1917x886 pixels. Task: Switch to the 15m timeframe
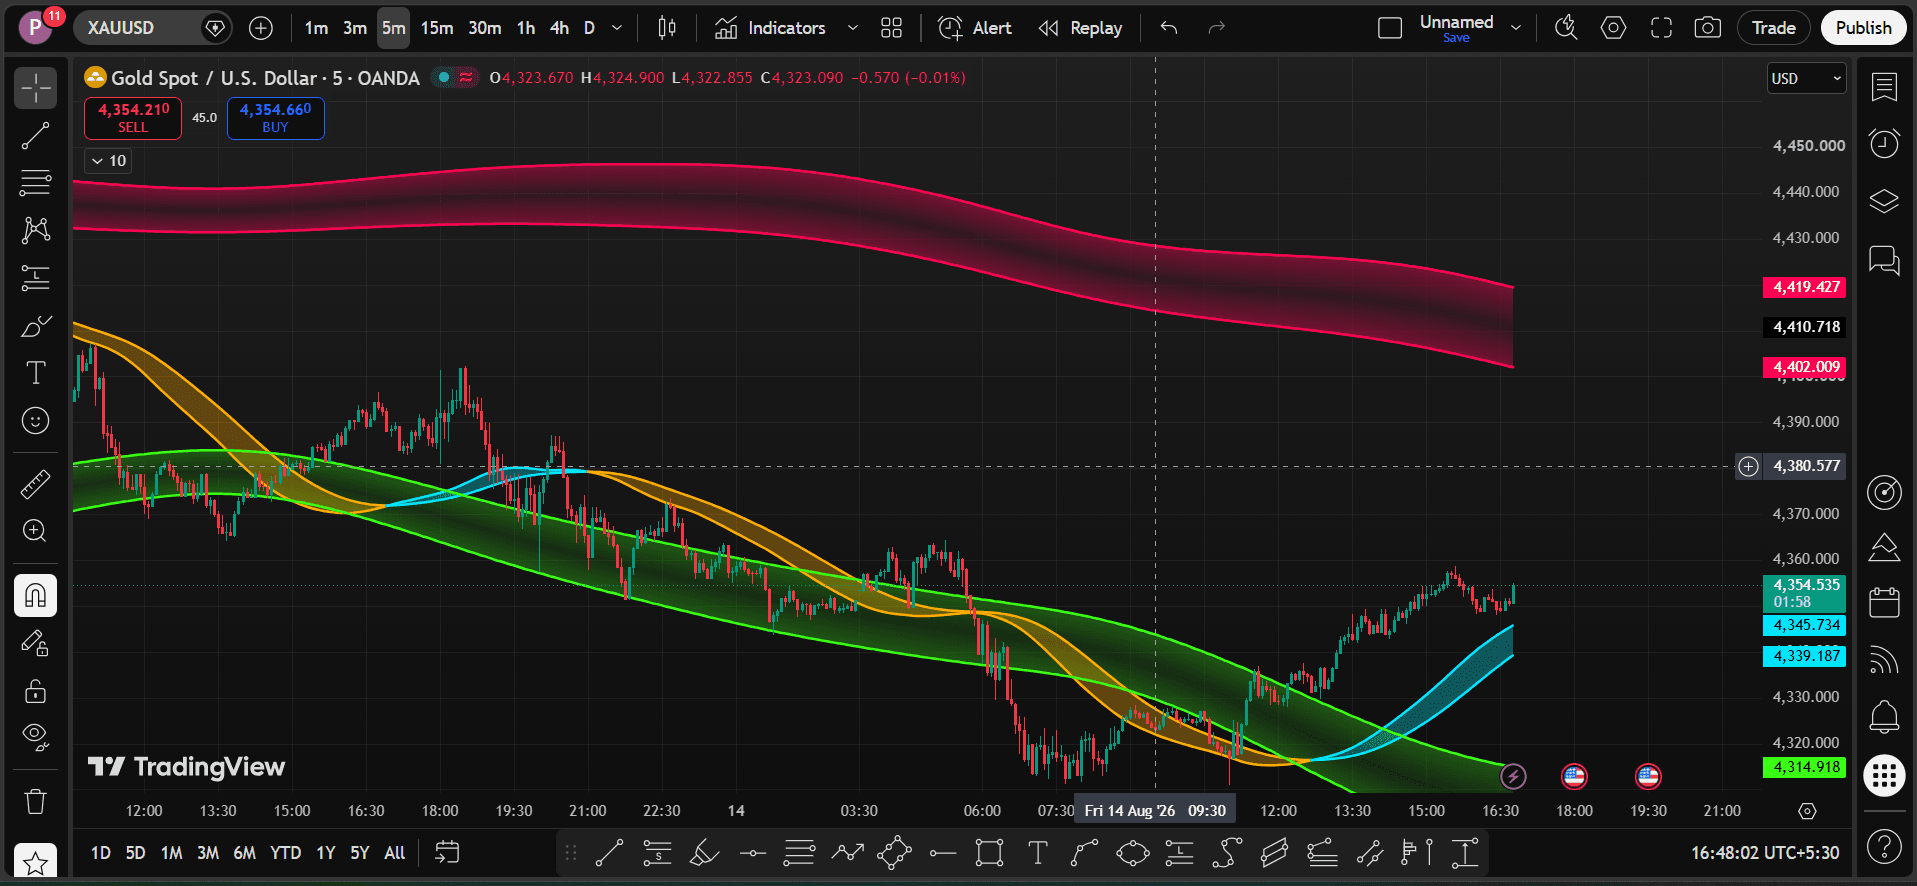pyautogui.click(x=437, y=28)
